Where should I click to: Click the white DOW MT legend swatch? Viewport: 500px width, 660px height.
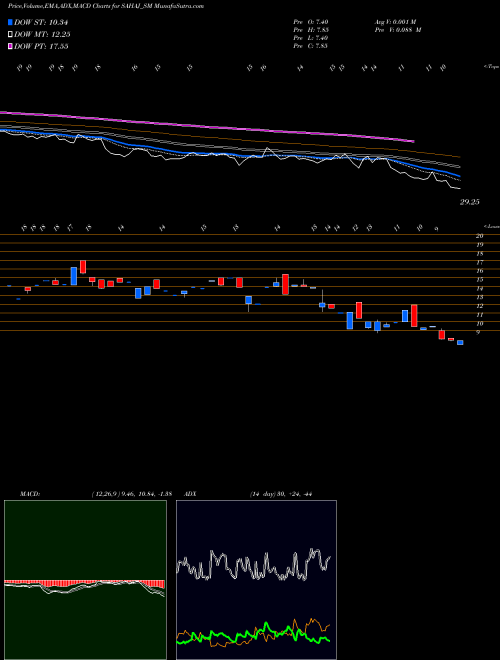click(x=10, y=35)
